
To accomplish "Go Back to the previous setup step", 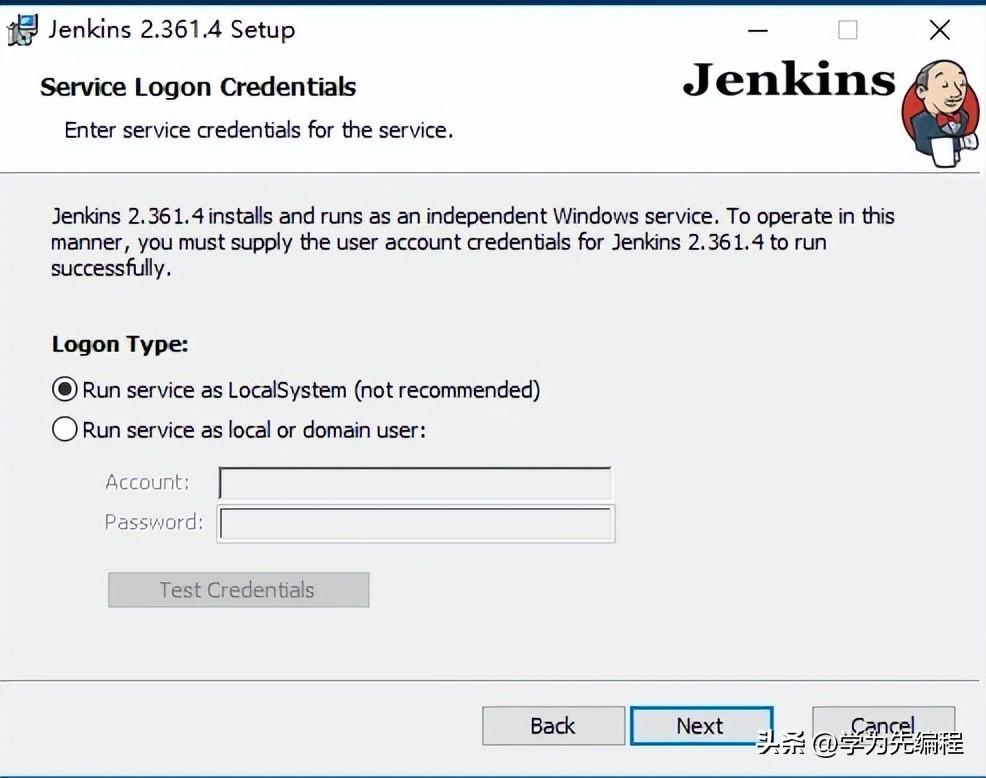I will click(x=553, y=726).
